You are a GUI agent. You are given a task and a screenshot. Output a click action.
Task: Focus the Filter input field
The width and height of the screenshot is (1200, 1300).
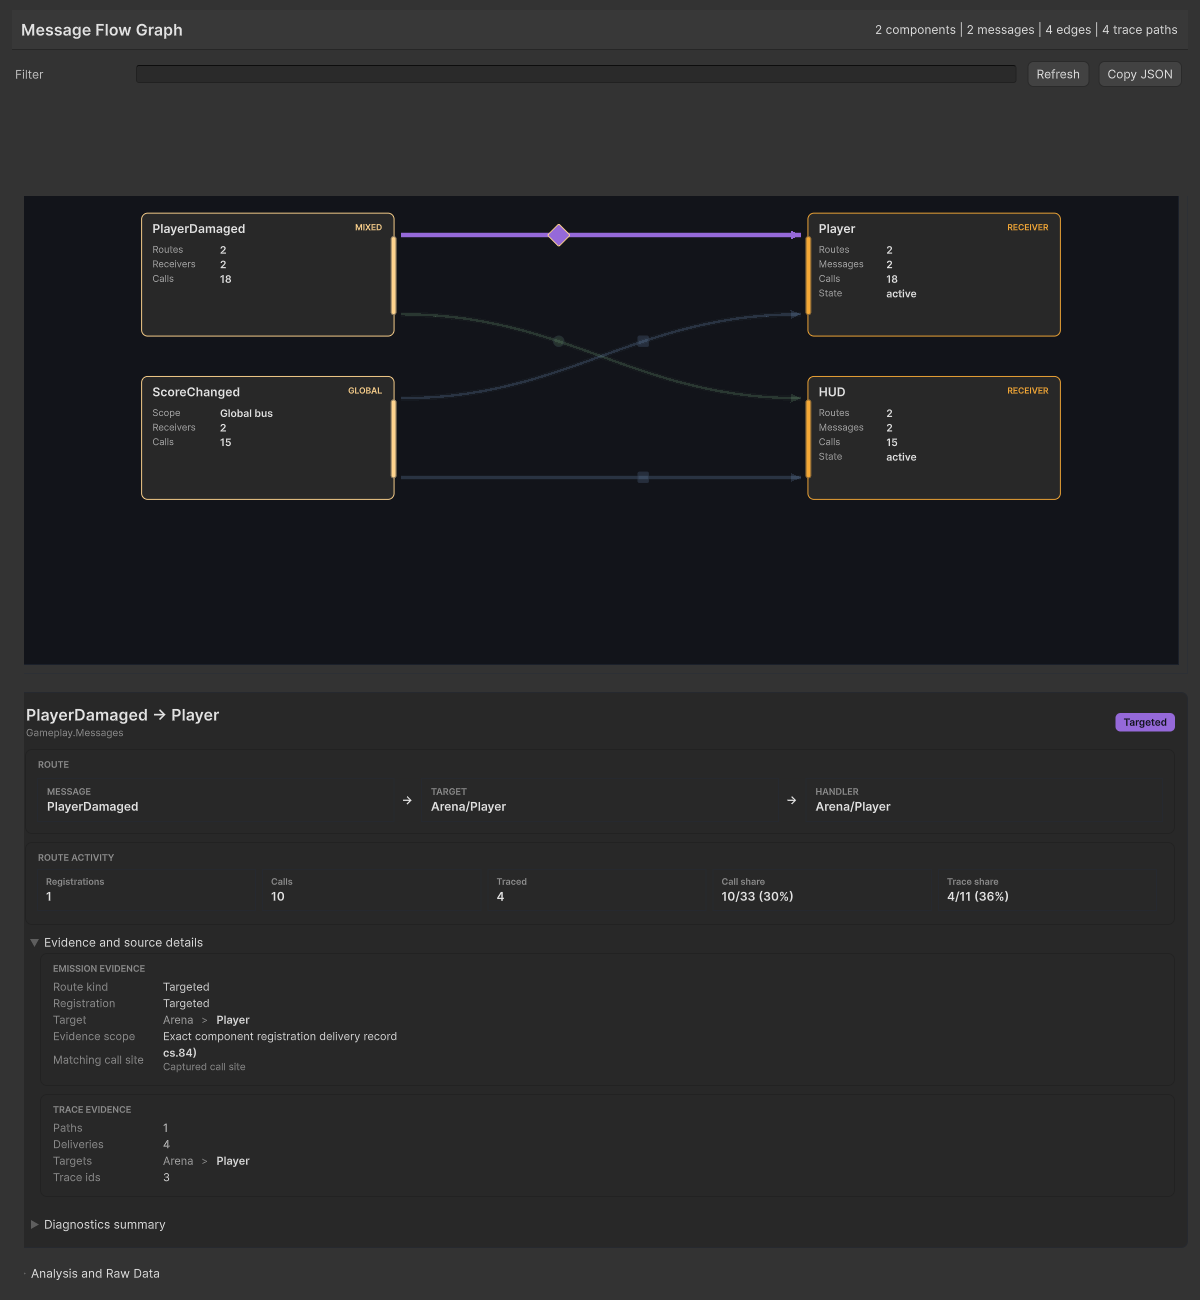click(x=576, y=74)
